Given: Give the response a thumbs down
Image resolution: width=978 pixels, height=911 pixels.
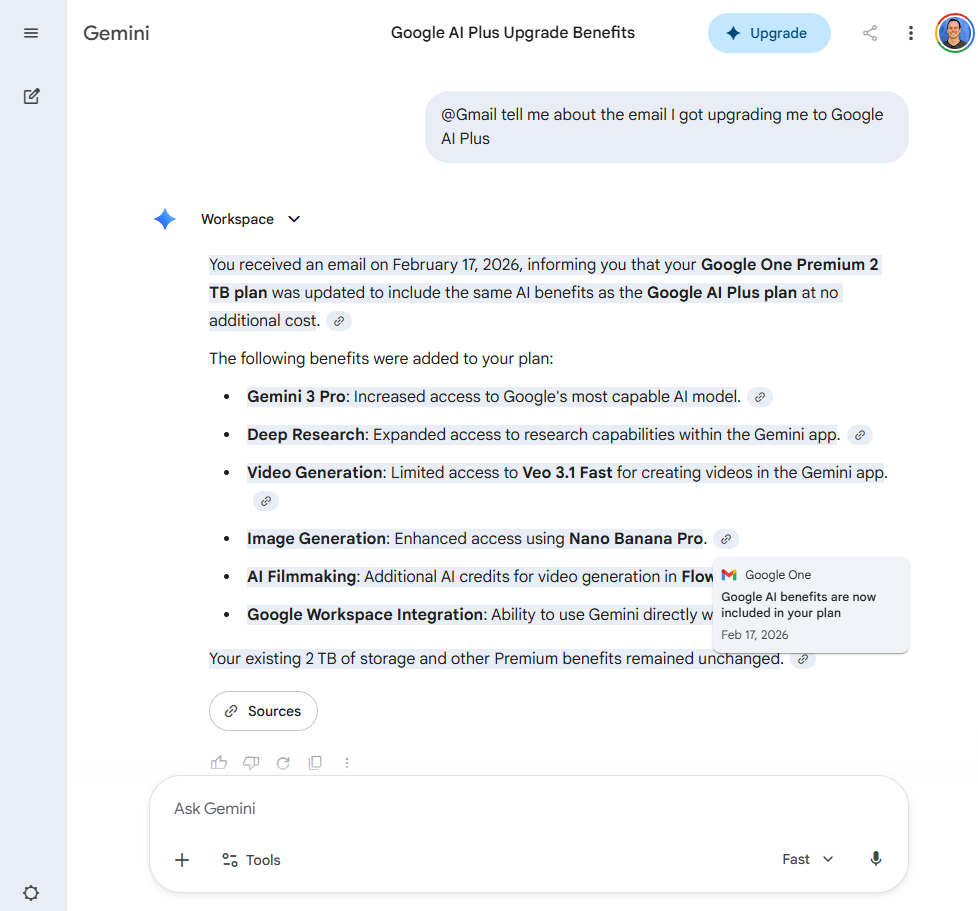Looking at the screenshot, I should point(251,762).
